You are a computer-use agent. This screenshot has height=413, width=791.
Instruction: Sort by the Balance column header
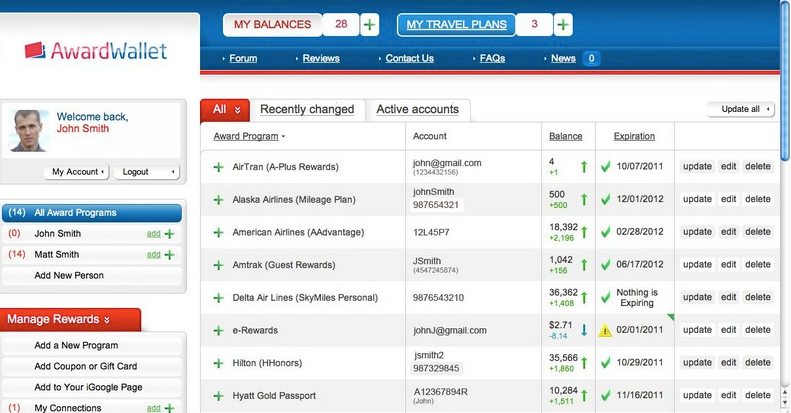click(565, 136)
